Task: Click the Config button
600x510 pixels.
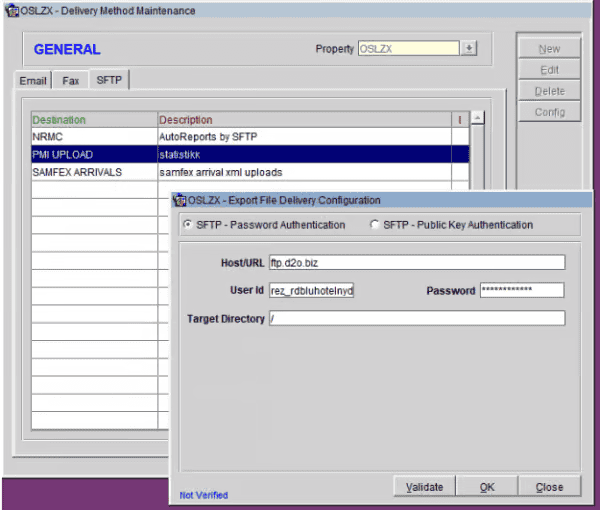Action: click(549, 112)
